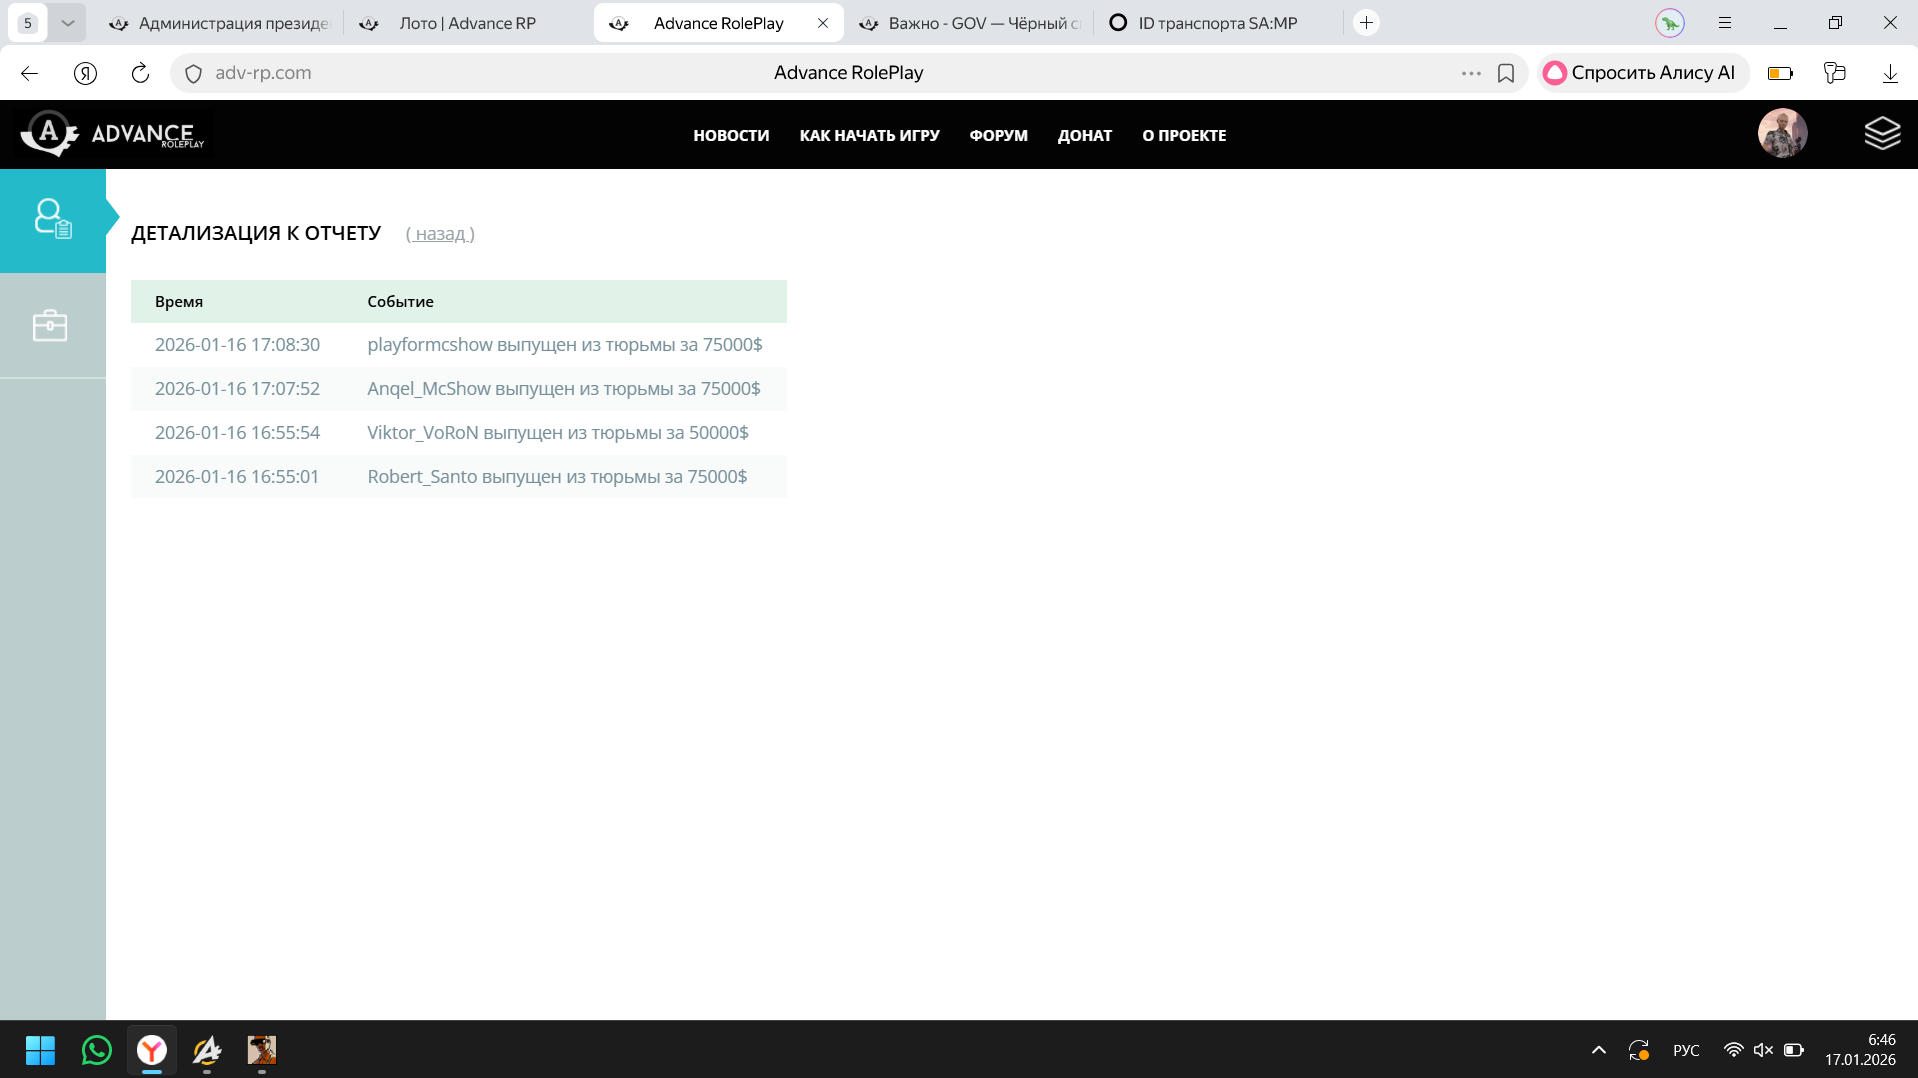Open the winged A launcher taskbar app
The image size is (1918, 1078).
pos(207,1050)
